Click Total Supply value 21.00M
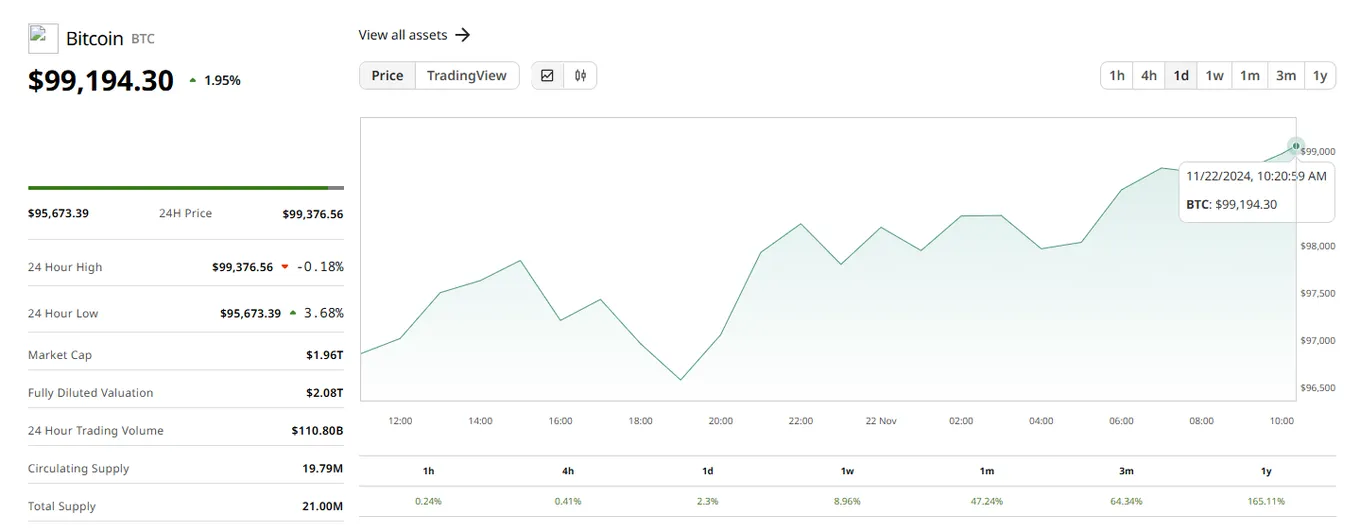 pos(323,507)
